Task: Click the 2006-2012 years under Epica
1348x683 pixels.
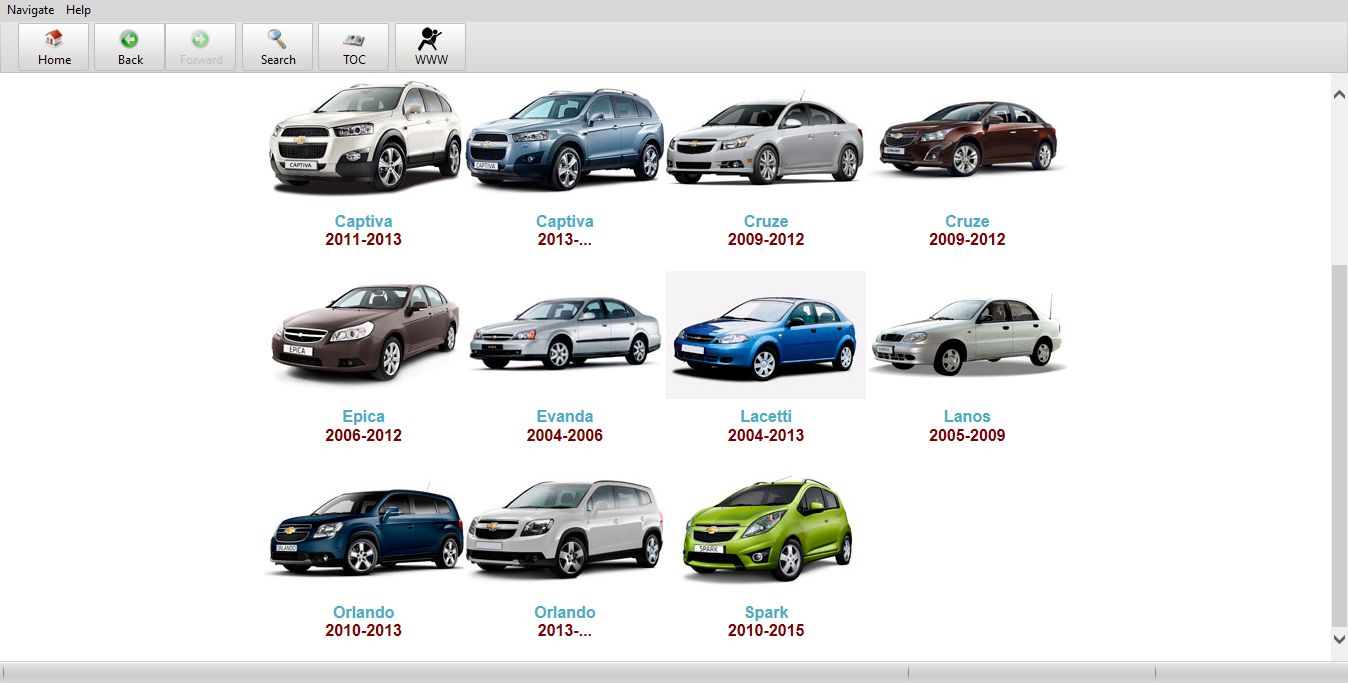Action: [x=363, y=435]
